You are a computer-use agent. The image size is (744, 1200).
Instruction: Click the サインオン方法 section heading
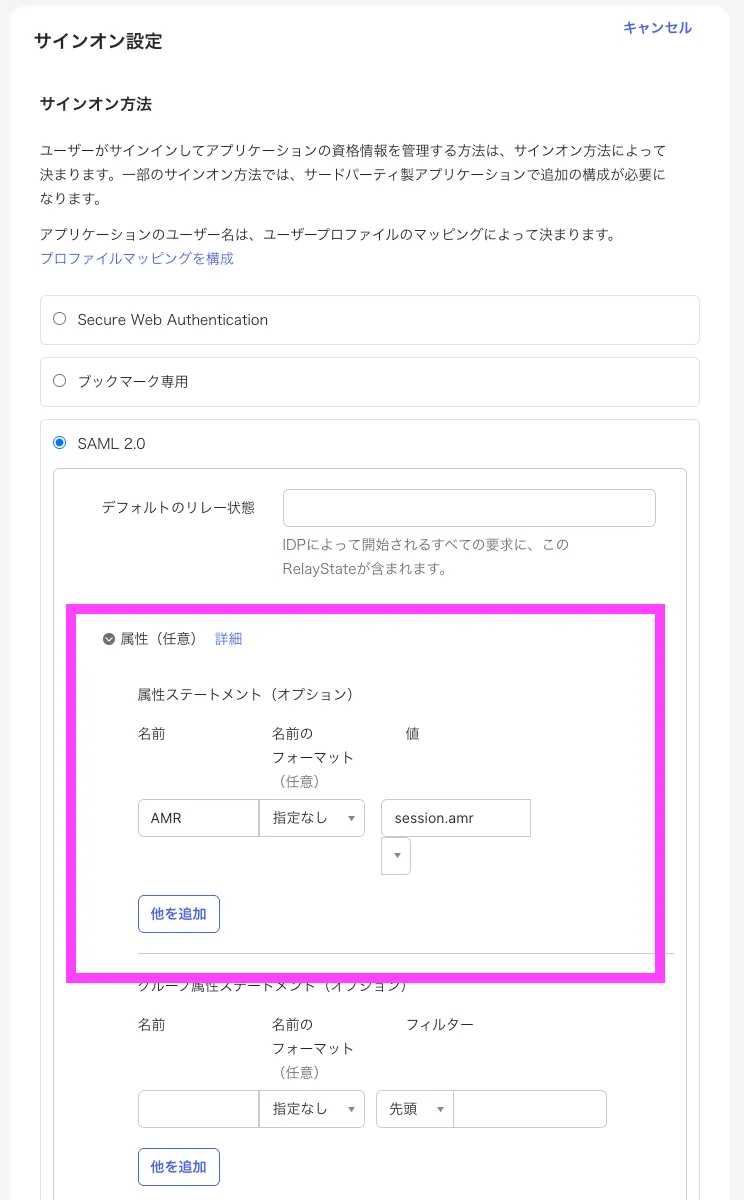95,104
